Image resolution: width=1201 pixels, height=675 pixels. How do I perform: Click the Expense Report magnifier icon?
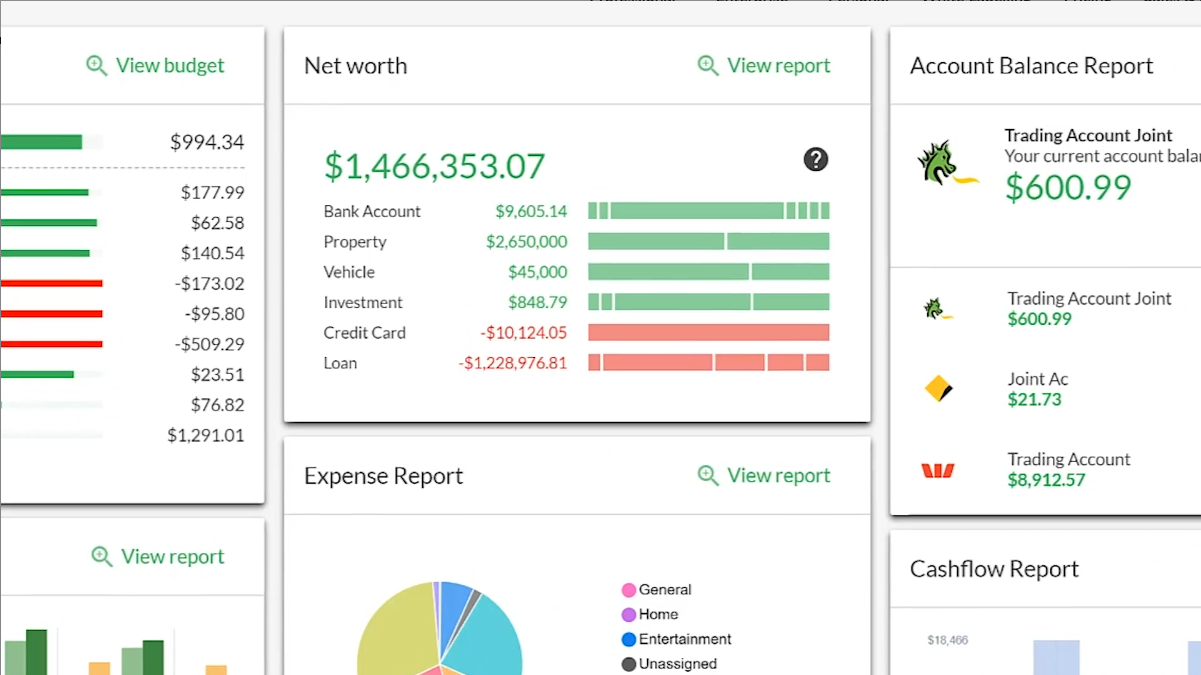point(708,475)
